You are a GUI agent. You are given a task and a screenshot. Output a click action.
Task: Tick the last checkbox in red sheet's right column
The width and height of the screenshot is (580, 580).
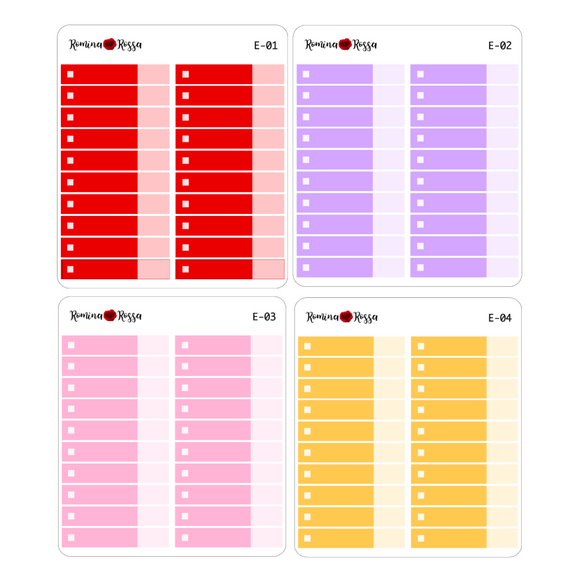186,269
